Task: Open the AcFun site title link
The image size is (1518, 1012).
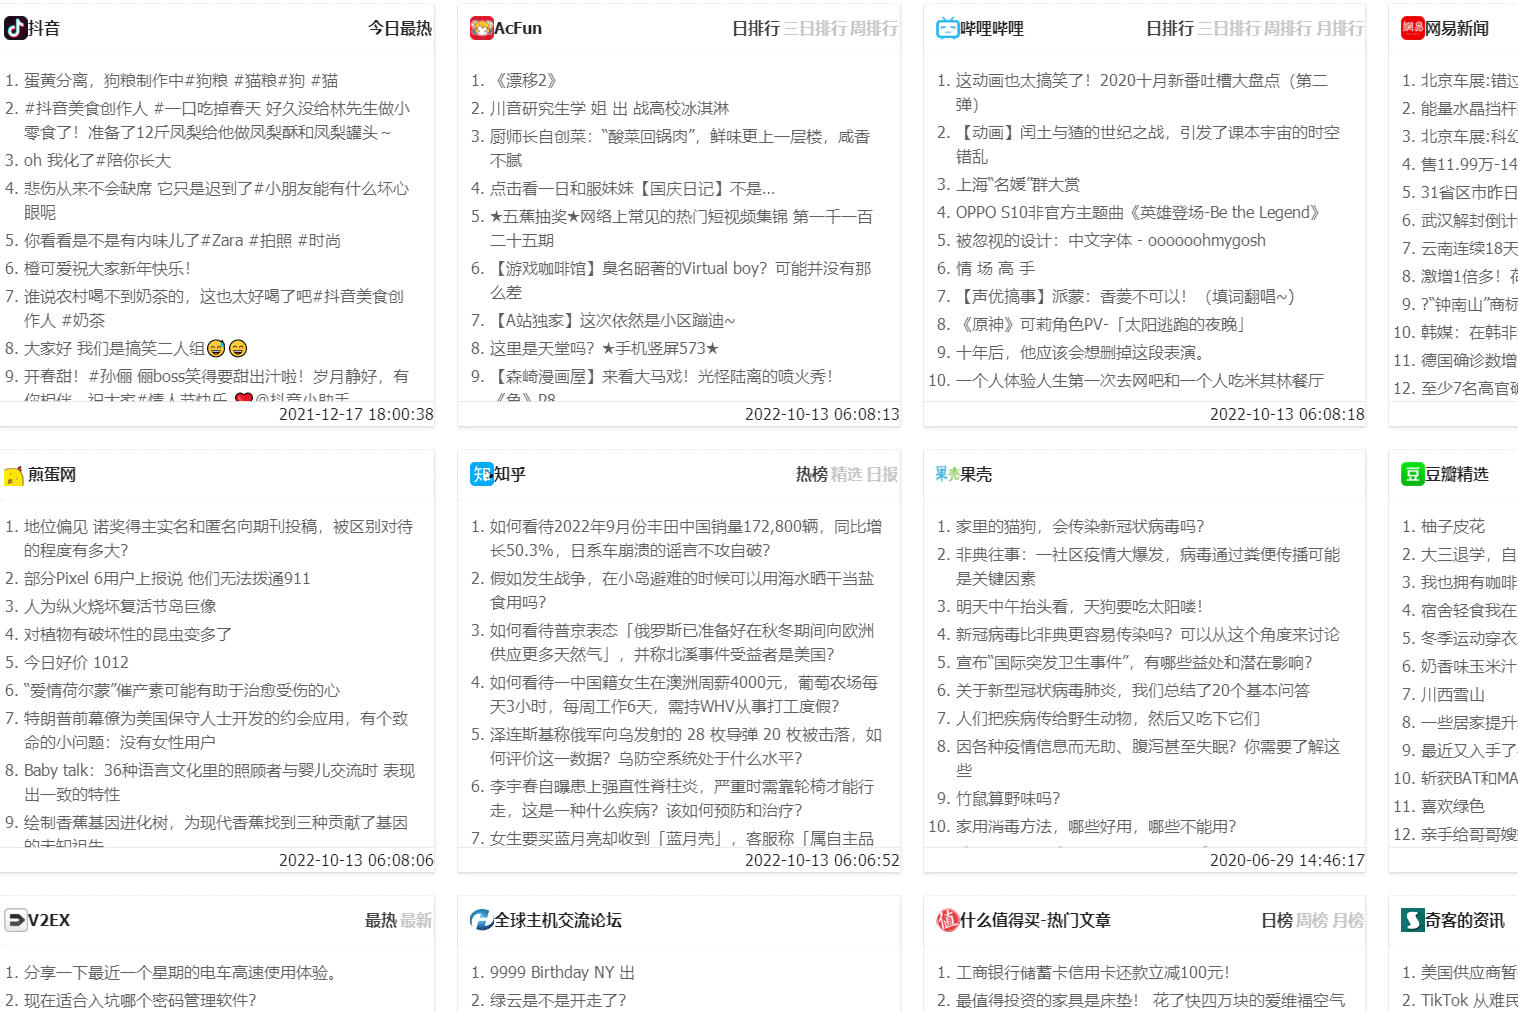Action: (x=518, y=28)
